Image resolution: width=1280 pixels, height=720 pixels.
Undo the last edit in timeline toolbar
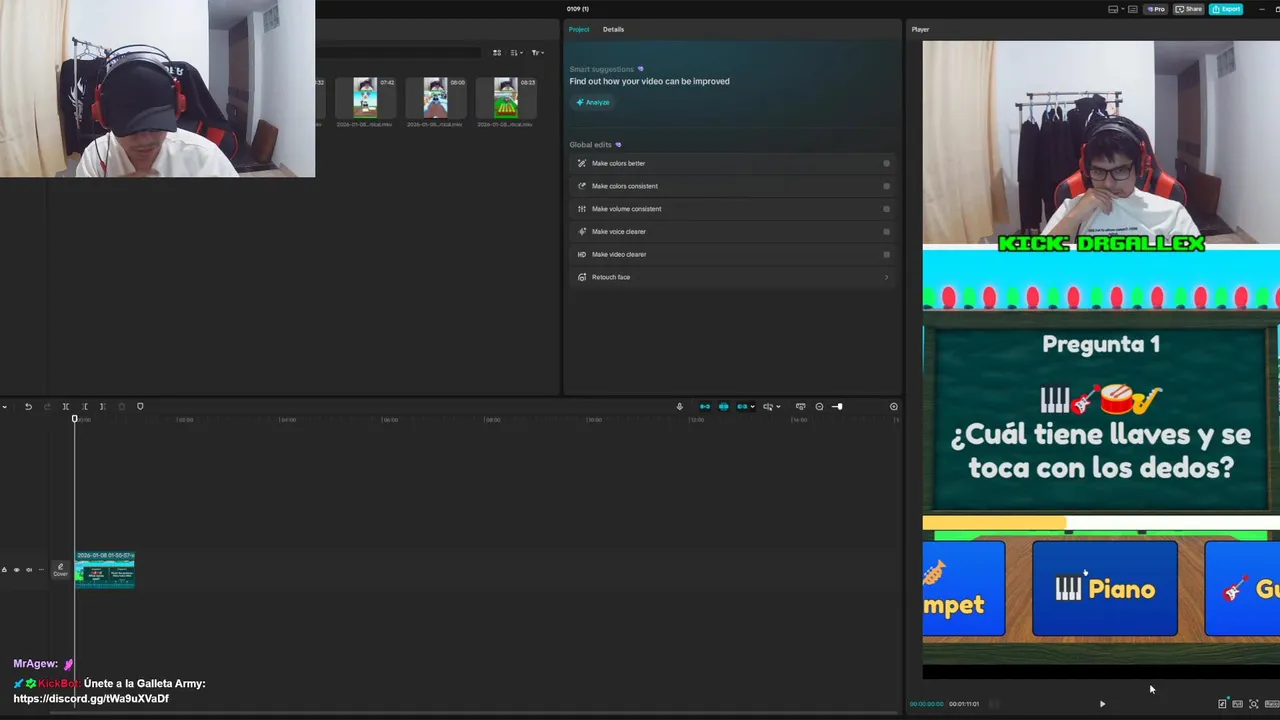28,406
